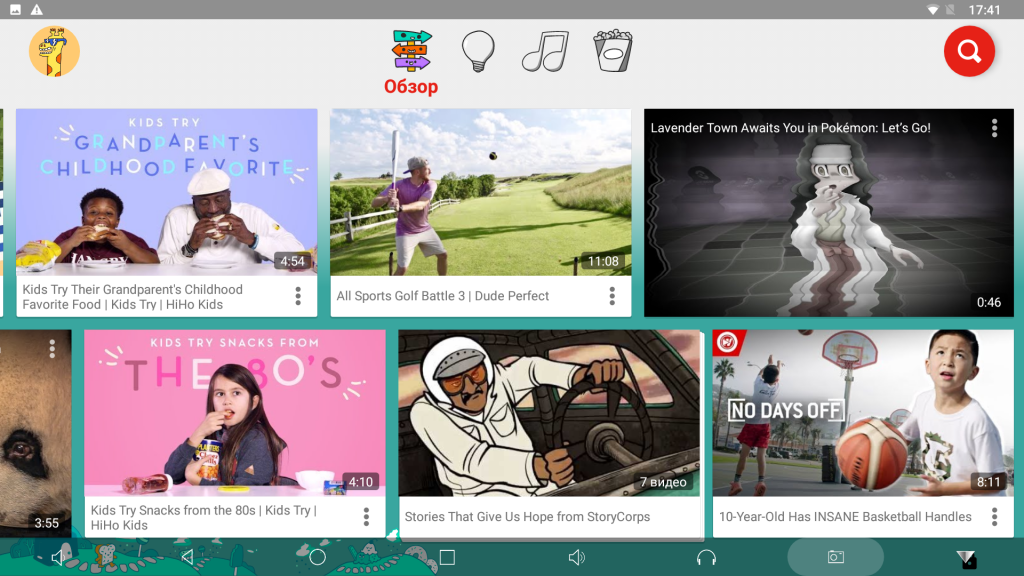This screenshot has width=1024, height=576.
Task: Switch to the lightbulb learning category
Action: pyautogui.click(x=478, y=51)
